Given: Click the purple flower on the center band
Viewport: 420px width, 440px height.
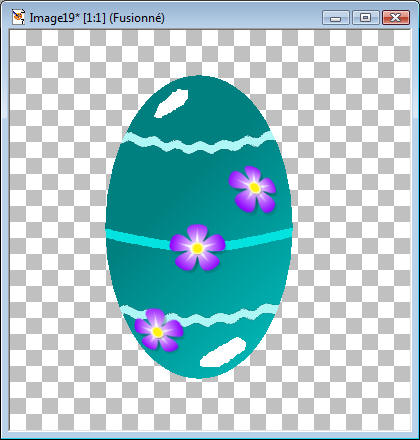Looking at the screenshot, I should click(x=197, y=247).
